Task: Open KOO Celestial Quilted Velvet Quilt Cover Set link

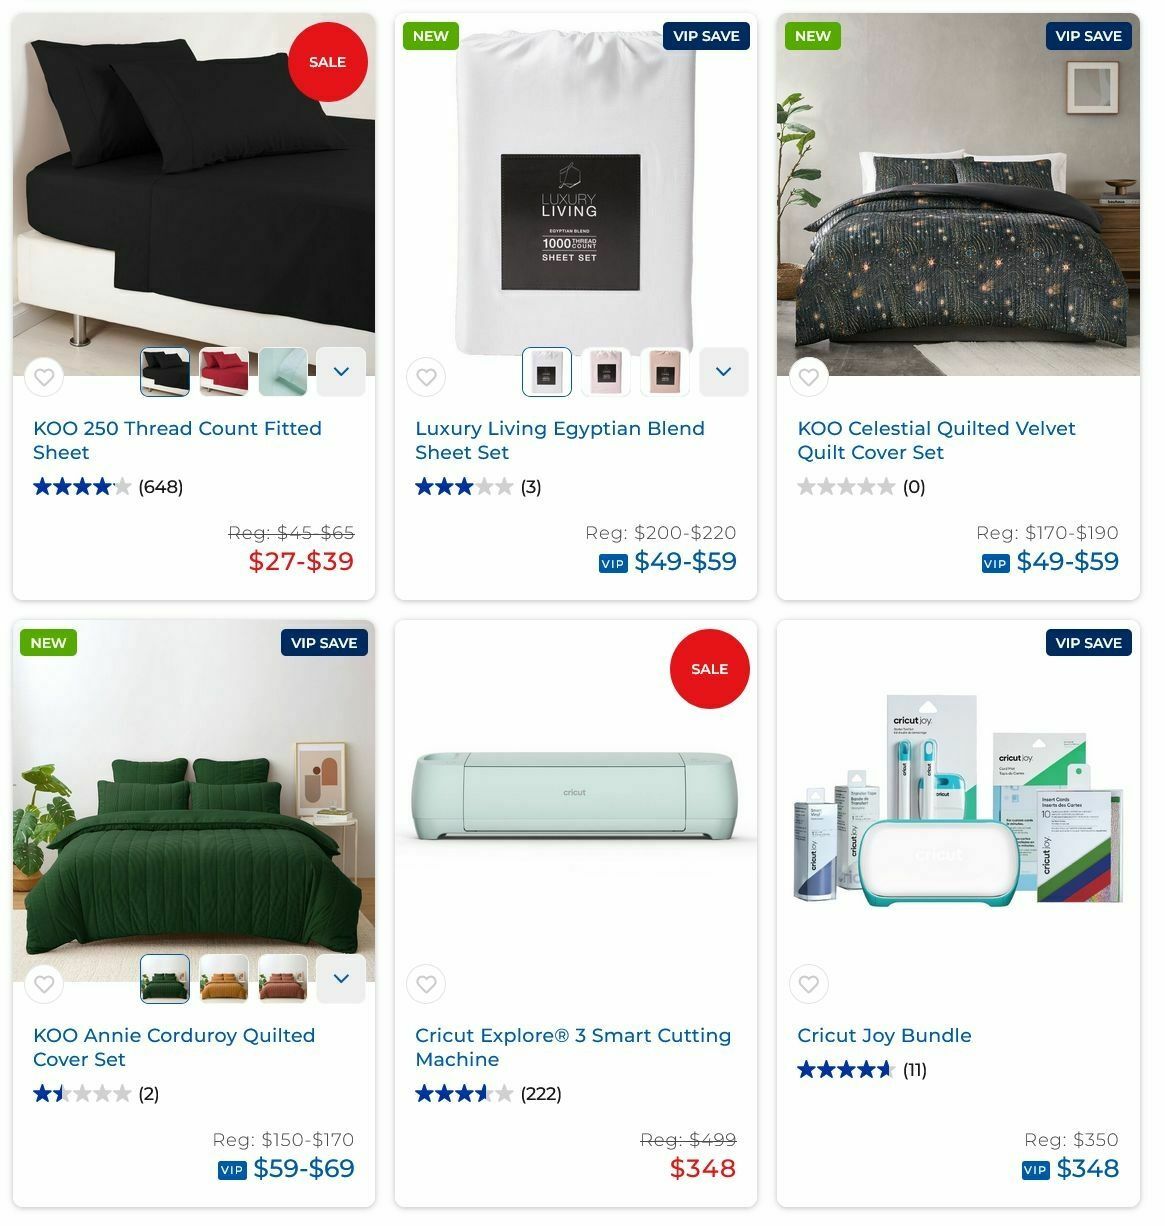Action: click(x=936, y=440)
